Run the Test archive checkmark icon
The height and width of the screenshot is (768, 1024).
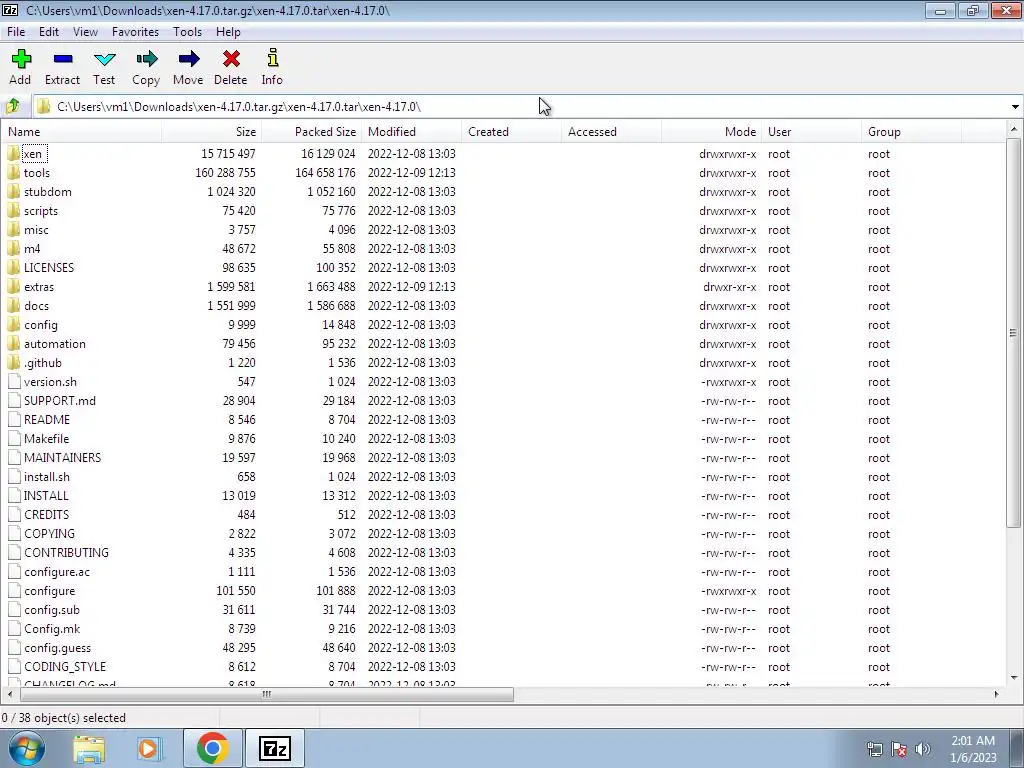click(x=104, y=59)
